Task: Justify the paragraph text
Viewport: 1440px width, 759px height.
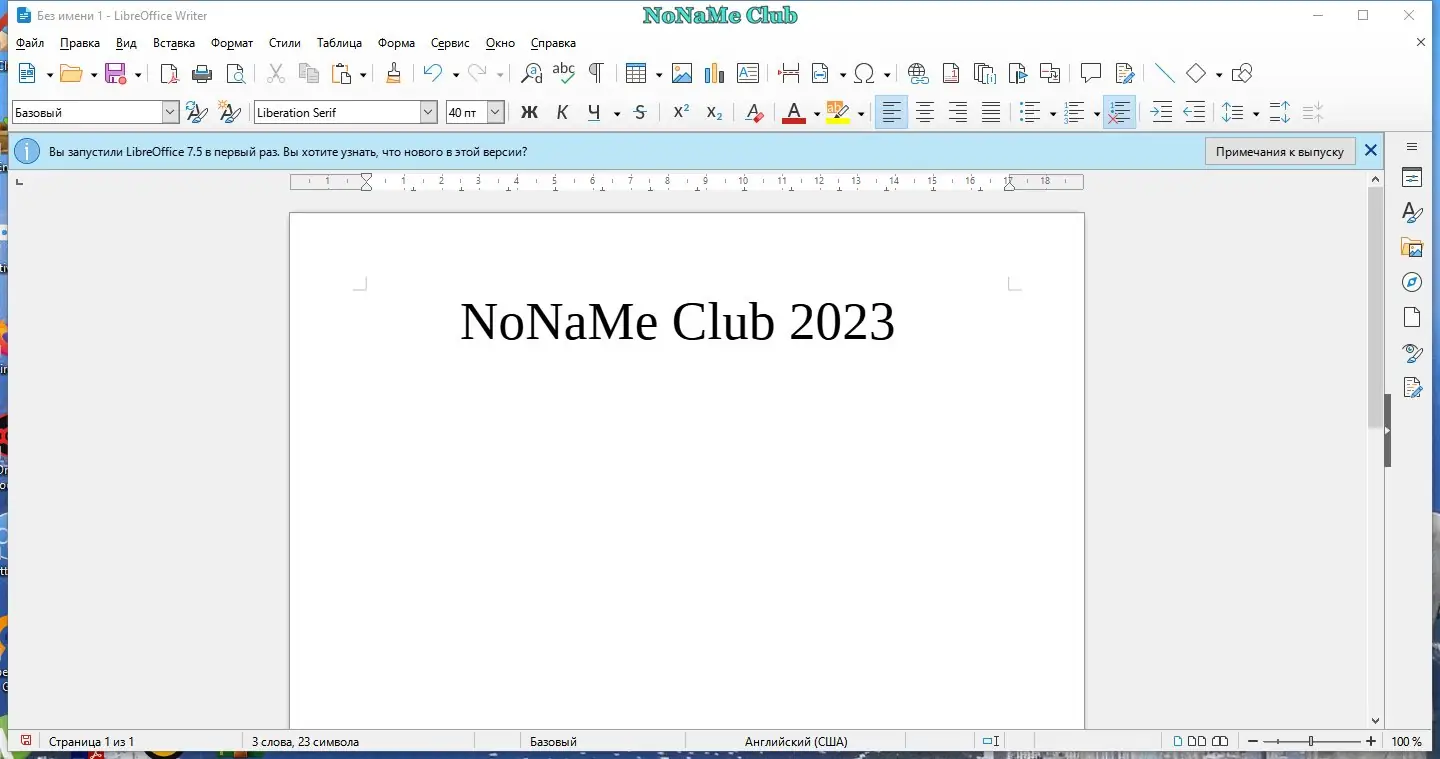Action: coord(990,113)
